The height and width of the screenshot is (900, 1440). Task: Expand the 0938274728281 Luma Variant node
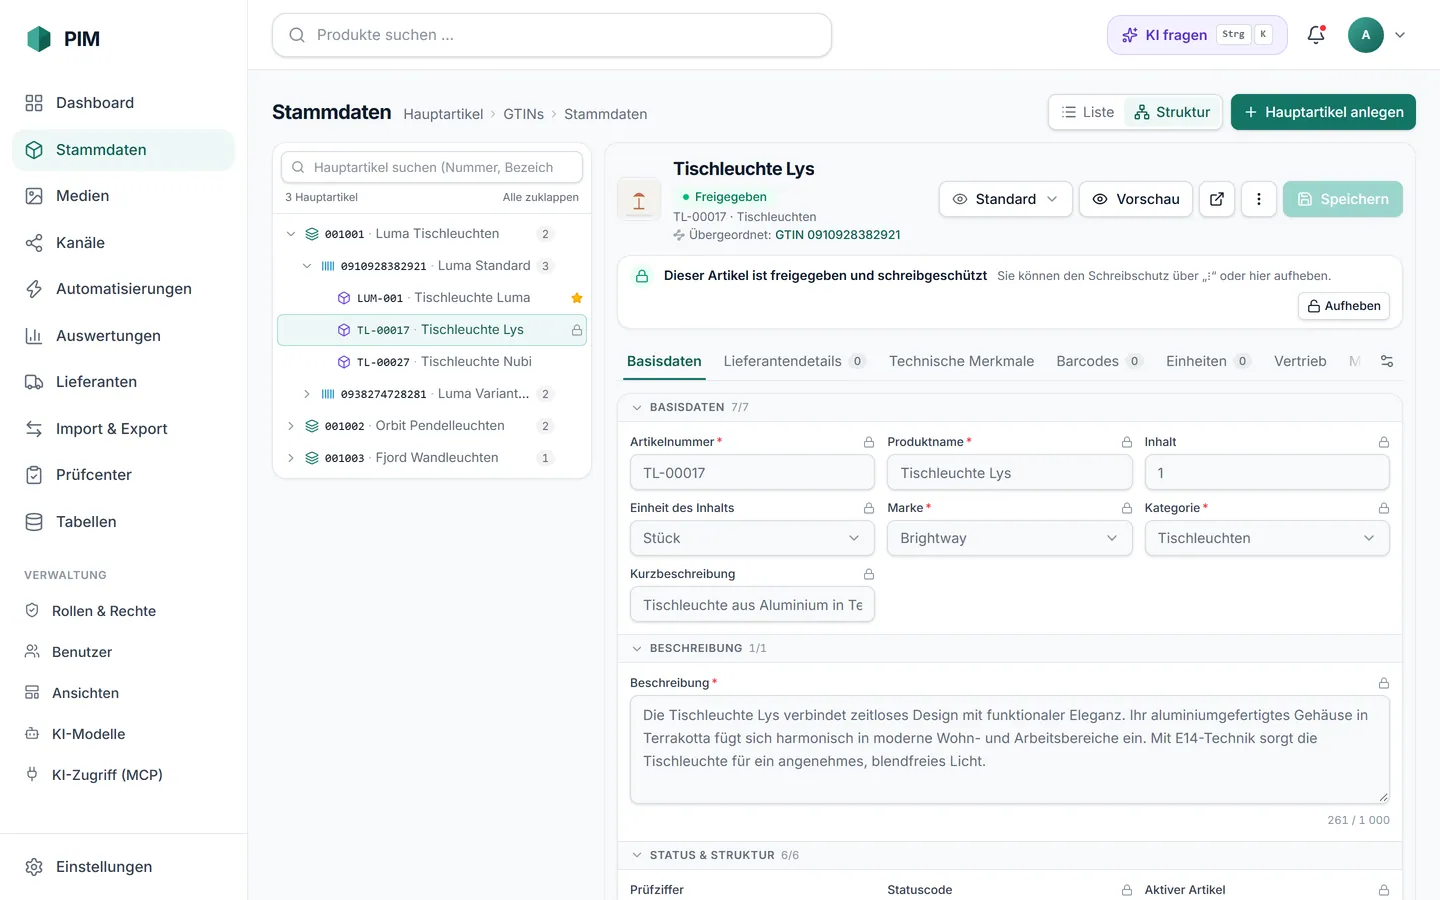pyautogui.click(x=307, y=394)
